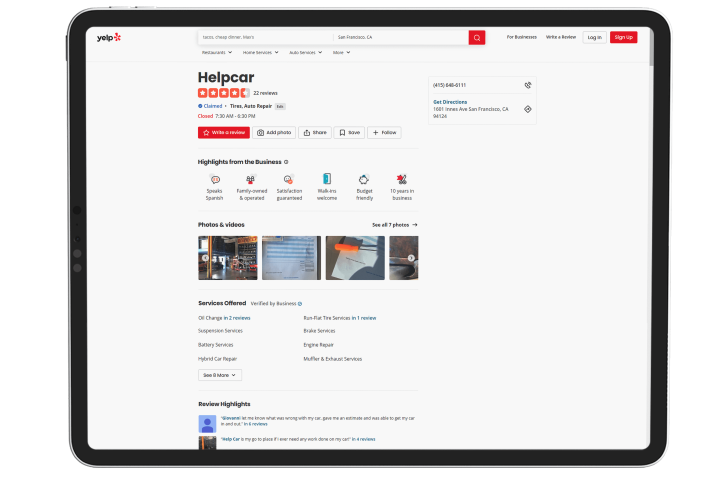Focus the San Francisco, CA location field
713x480 pixels.
(401, 37)
